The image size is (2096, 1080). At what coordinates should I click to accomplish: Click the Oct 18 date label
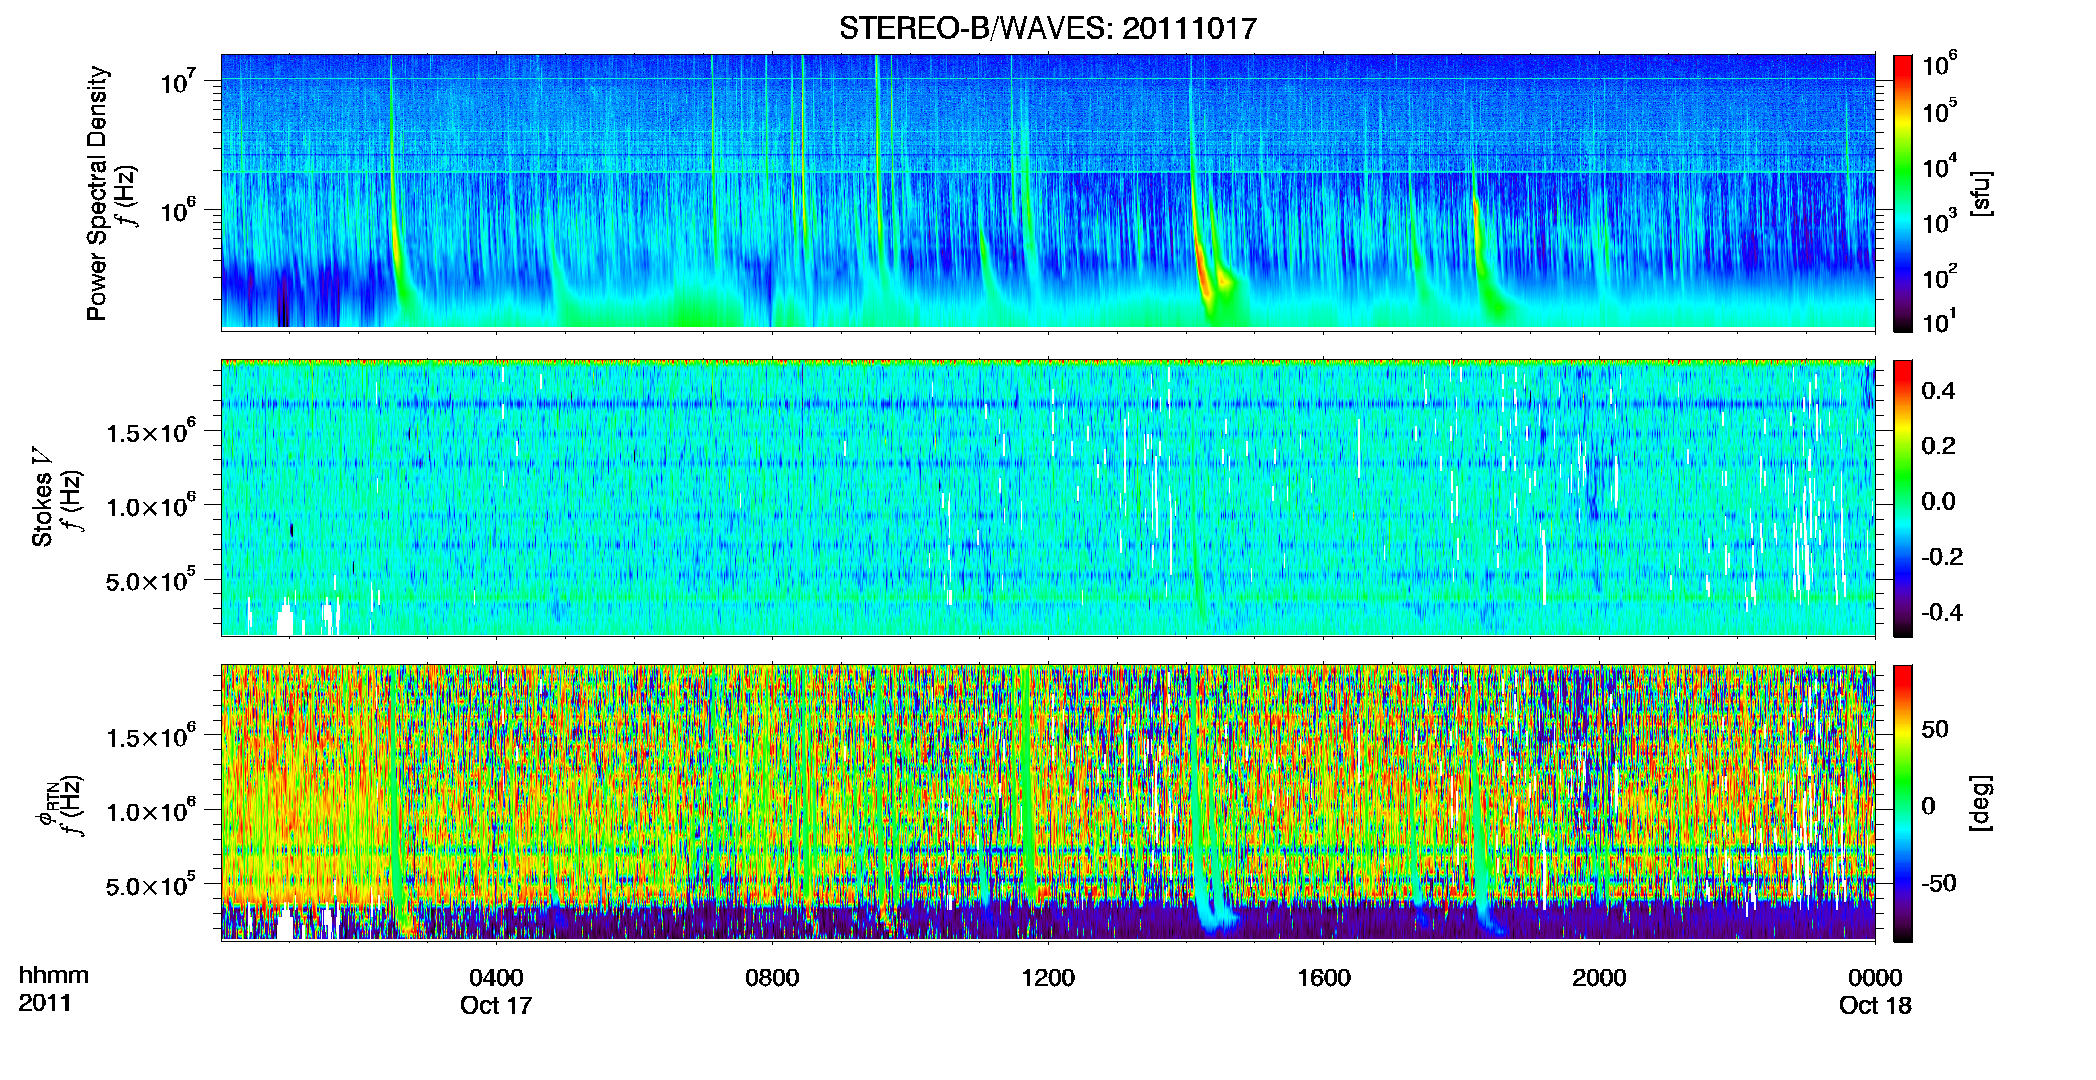(x=1875, y=1005)
